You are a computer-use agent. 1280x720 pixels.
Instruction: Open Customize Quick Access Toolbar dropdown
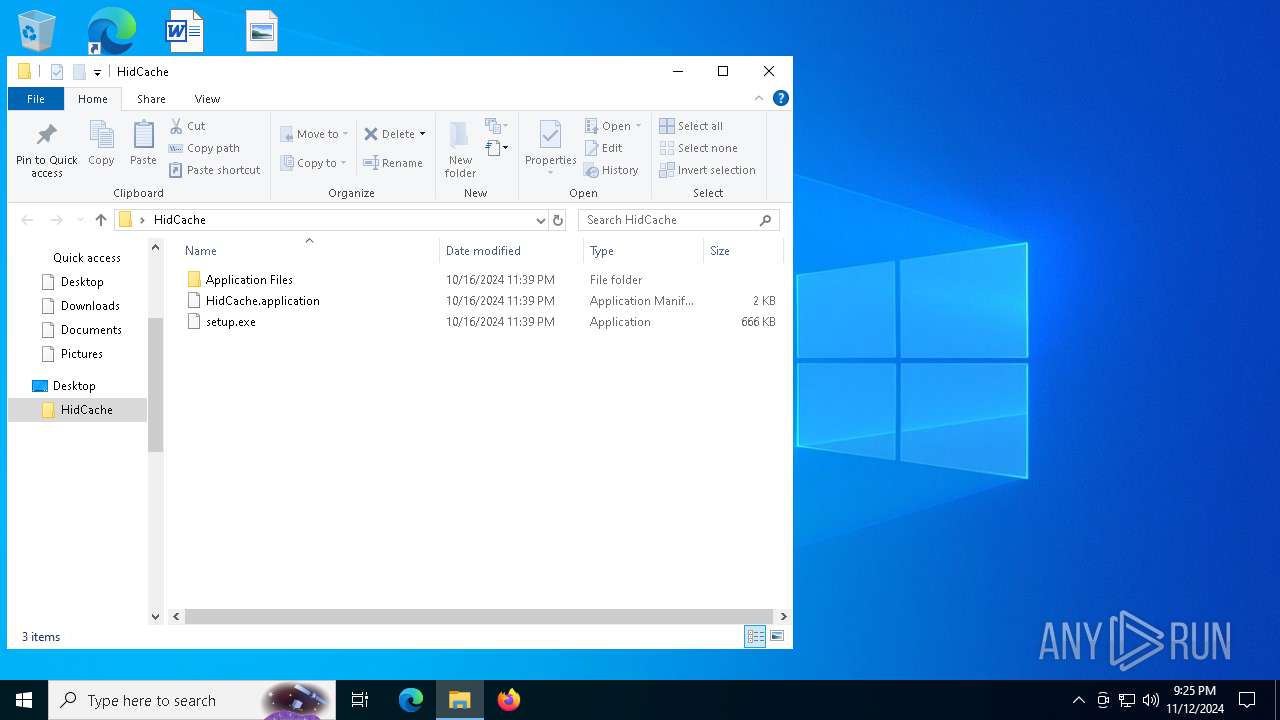tap(97, 72)
